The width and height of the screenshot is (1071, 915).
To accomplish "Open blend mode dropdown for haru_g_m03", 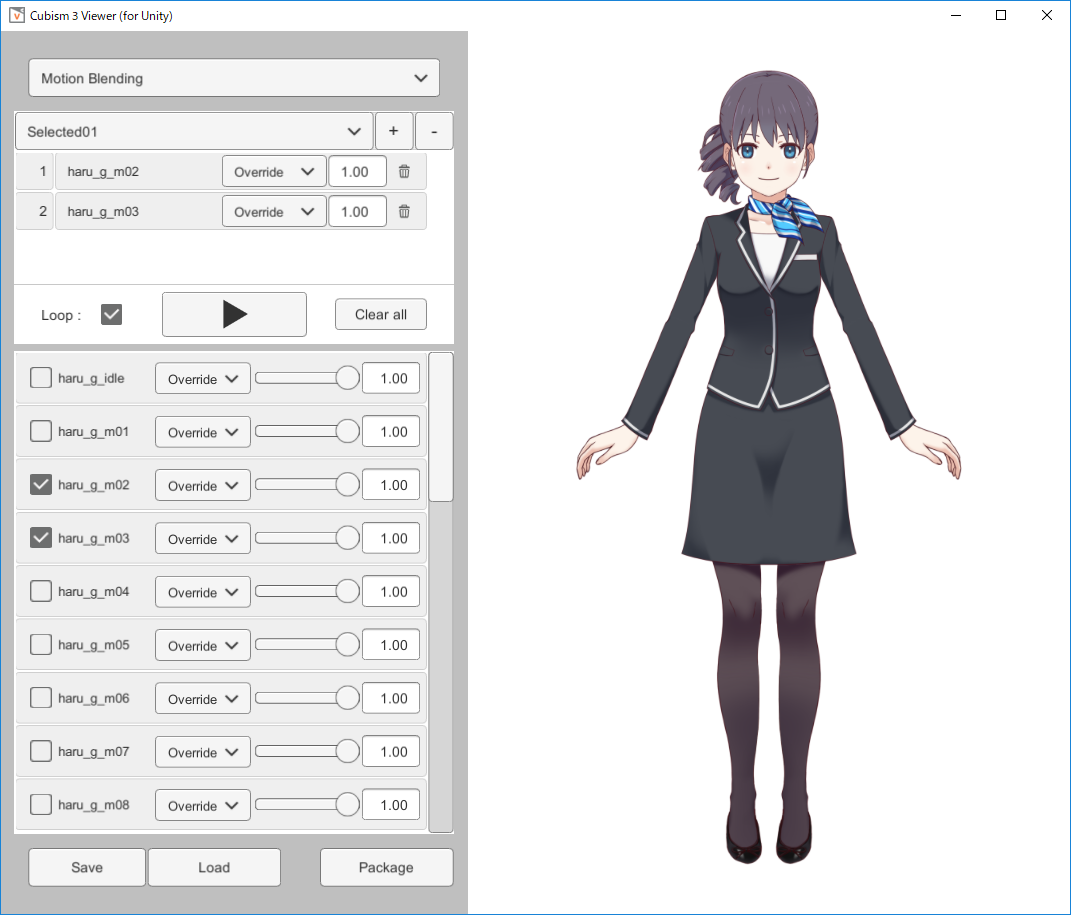I will coord(203,538).
